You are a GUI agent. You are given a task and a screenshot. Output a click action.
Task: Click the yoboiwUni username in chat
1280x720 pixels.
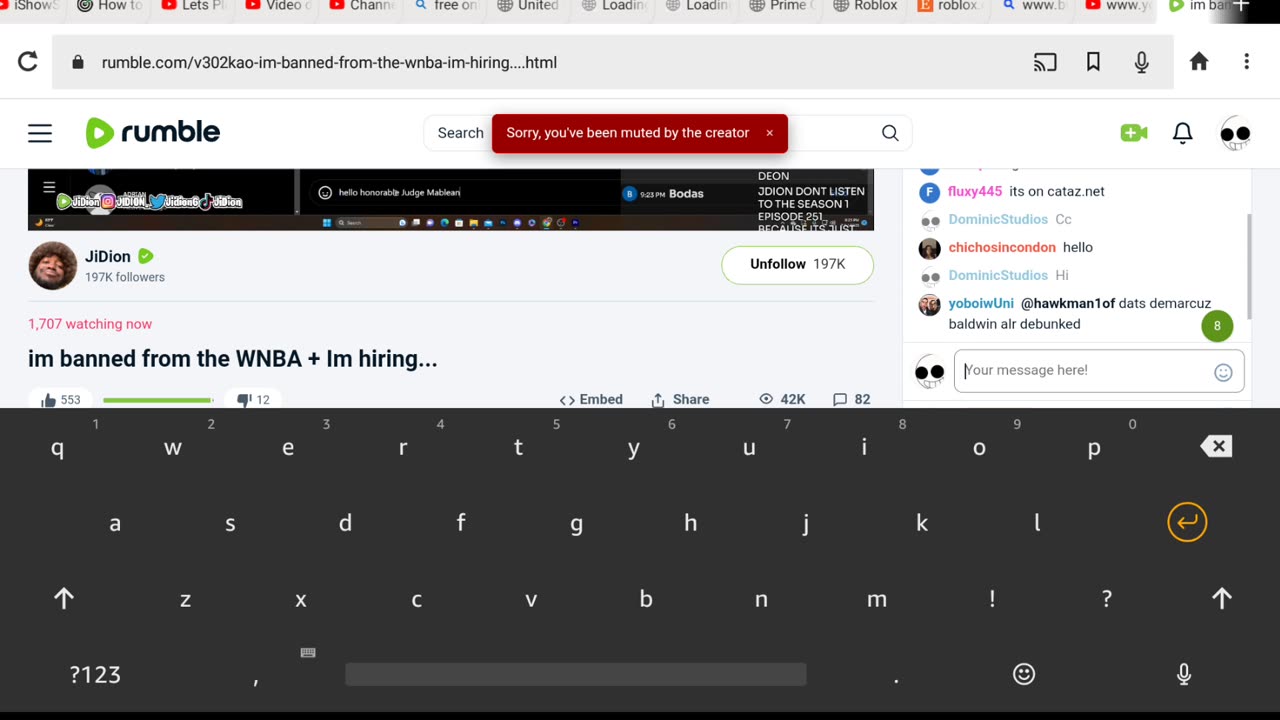[x=981, y=303]
